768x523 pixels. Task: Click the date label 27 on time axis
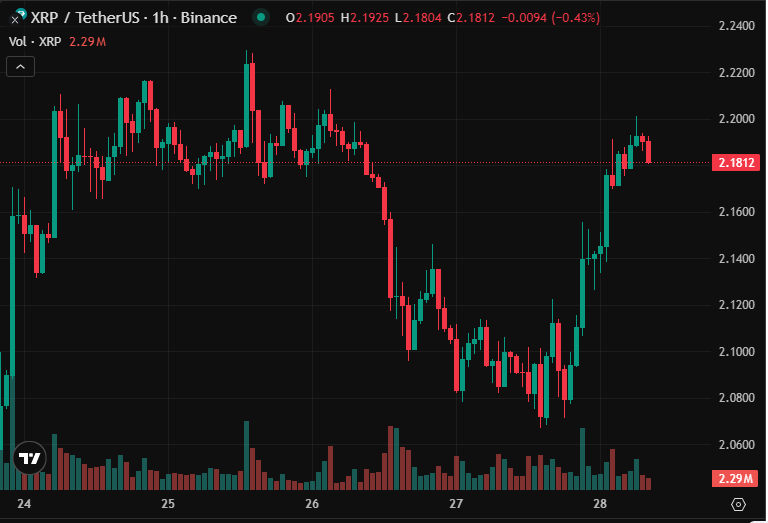(x=456, y=503)
